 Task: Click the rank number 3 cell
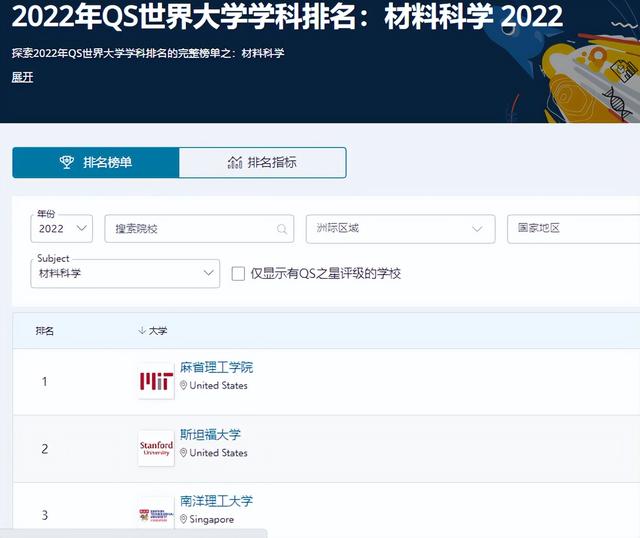coord(44,515)
